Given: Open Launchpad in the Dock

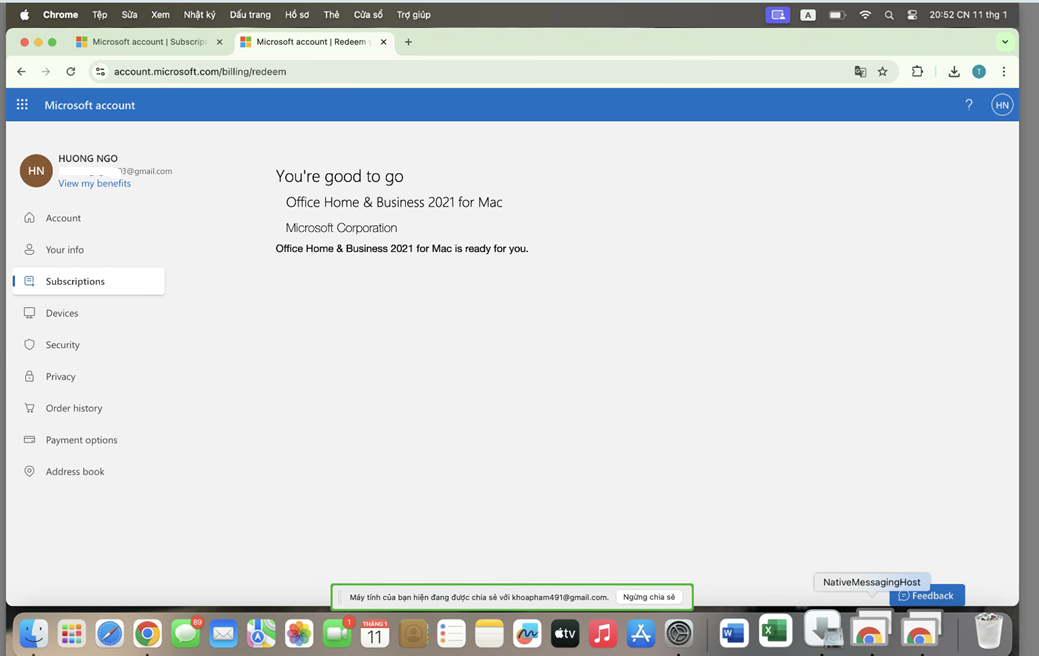Looking at the screenshot, I should pos(71,633).
